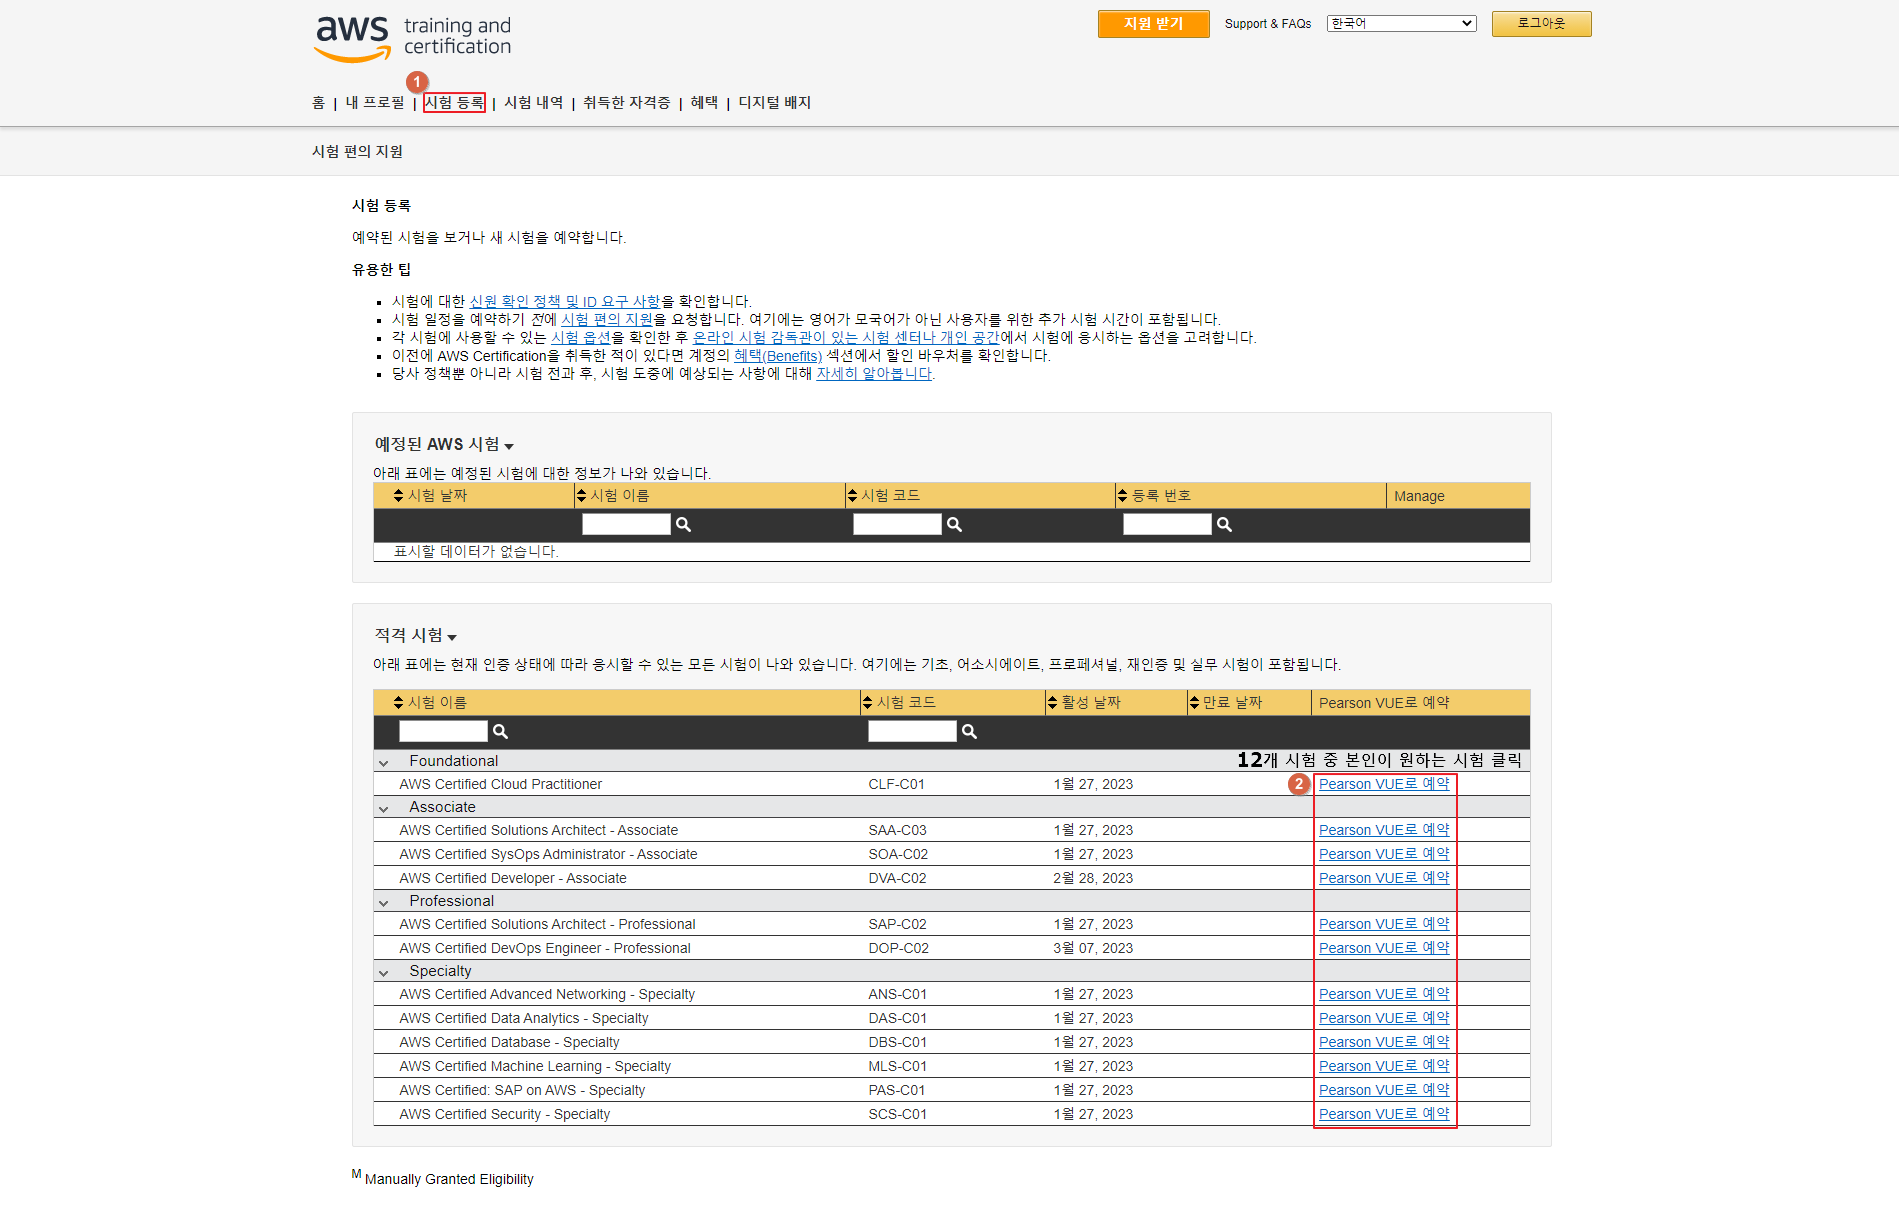Open 자세히 알아봅니다 link
The height and width of the screenshot is (1226, 1899).
tap(874, 374)
